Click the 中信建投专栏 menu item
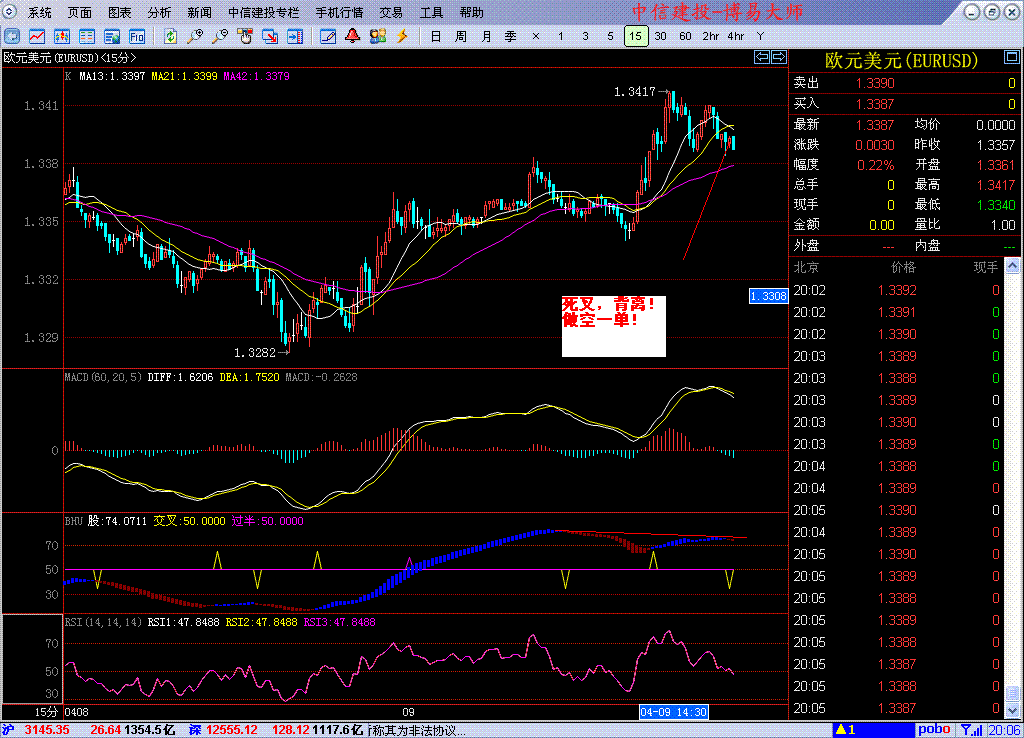 [263, 12]
